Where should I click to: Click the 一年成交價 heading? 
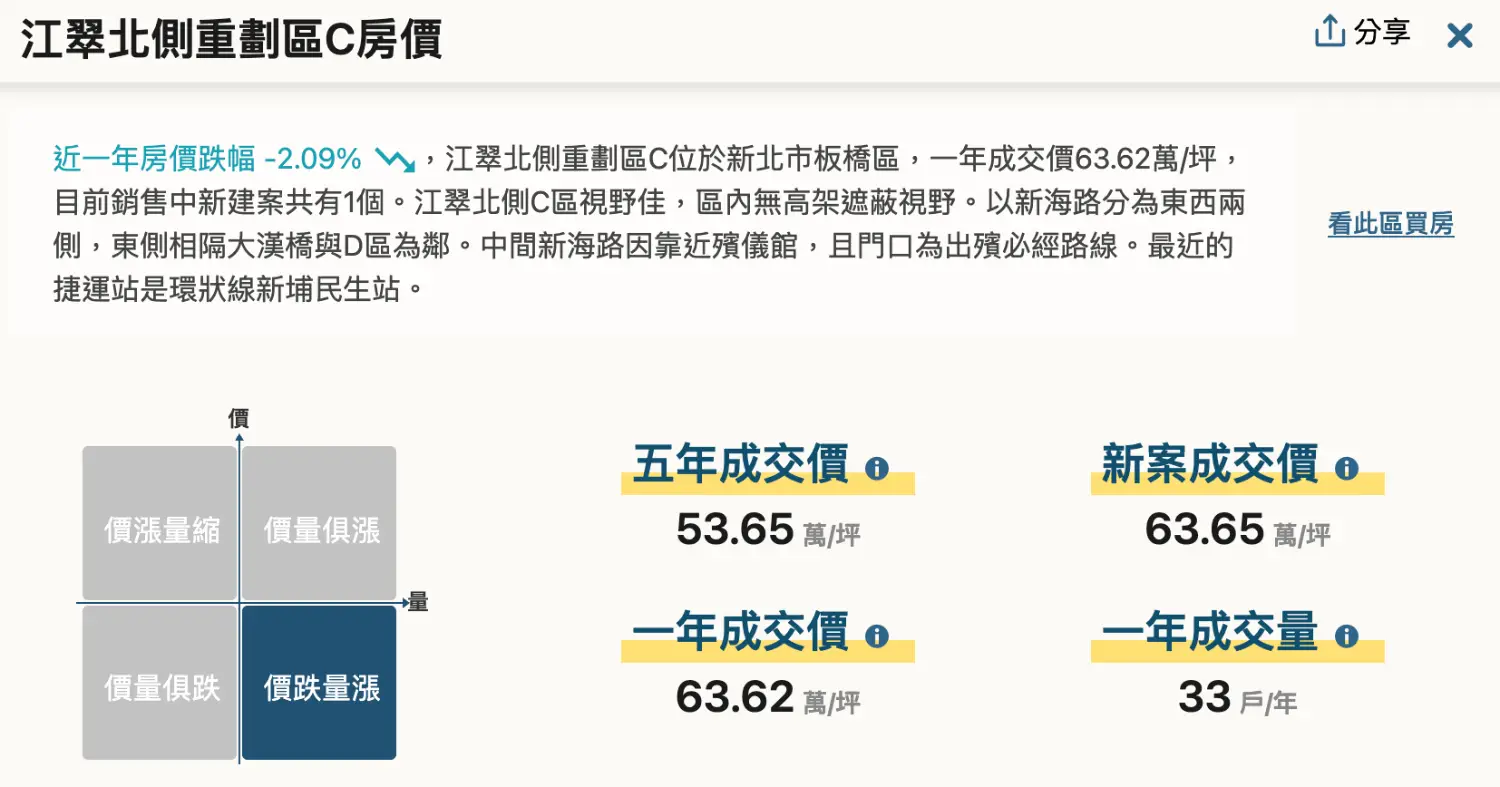[x=740, y=633]
